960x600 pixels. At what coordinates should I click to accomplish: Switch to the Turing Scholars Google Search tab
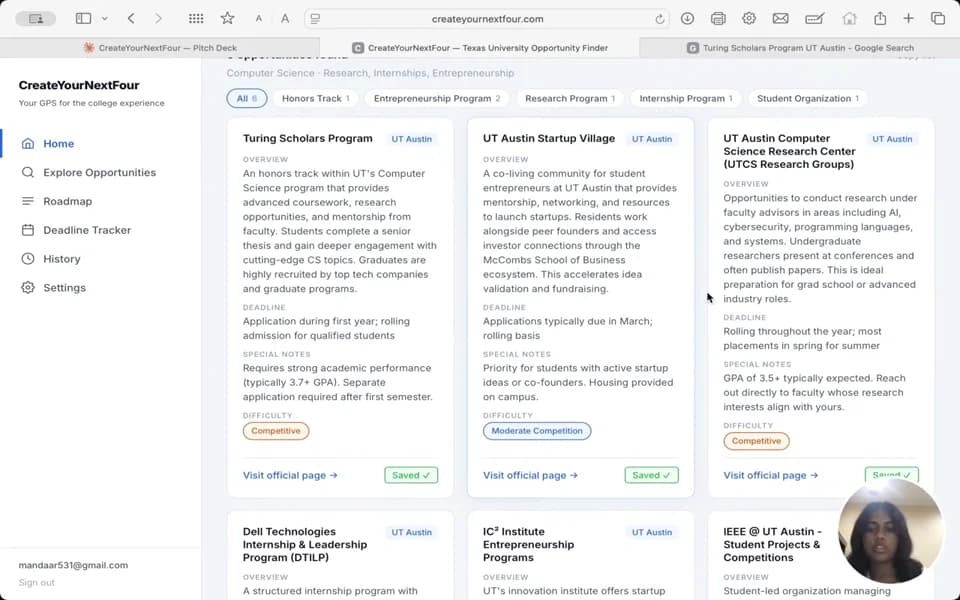(800, 48)
